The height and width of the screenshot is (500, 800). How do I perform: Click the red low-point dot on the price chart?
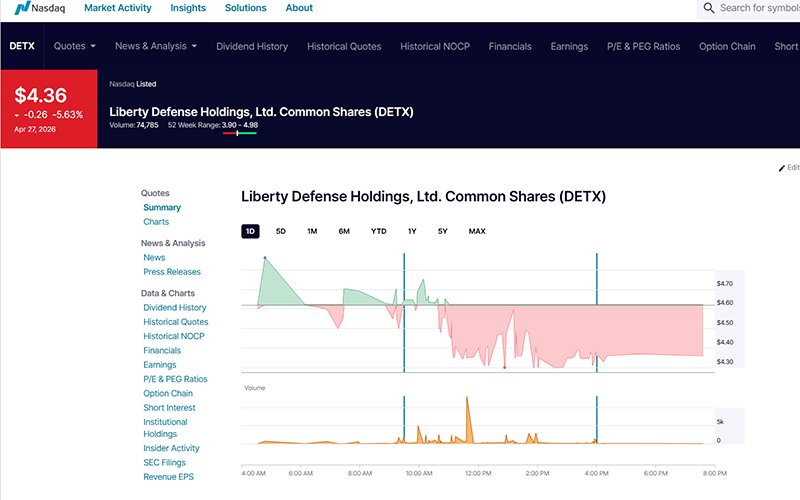point(505,367)
